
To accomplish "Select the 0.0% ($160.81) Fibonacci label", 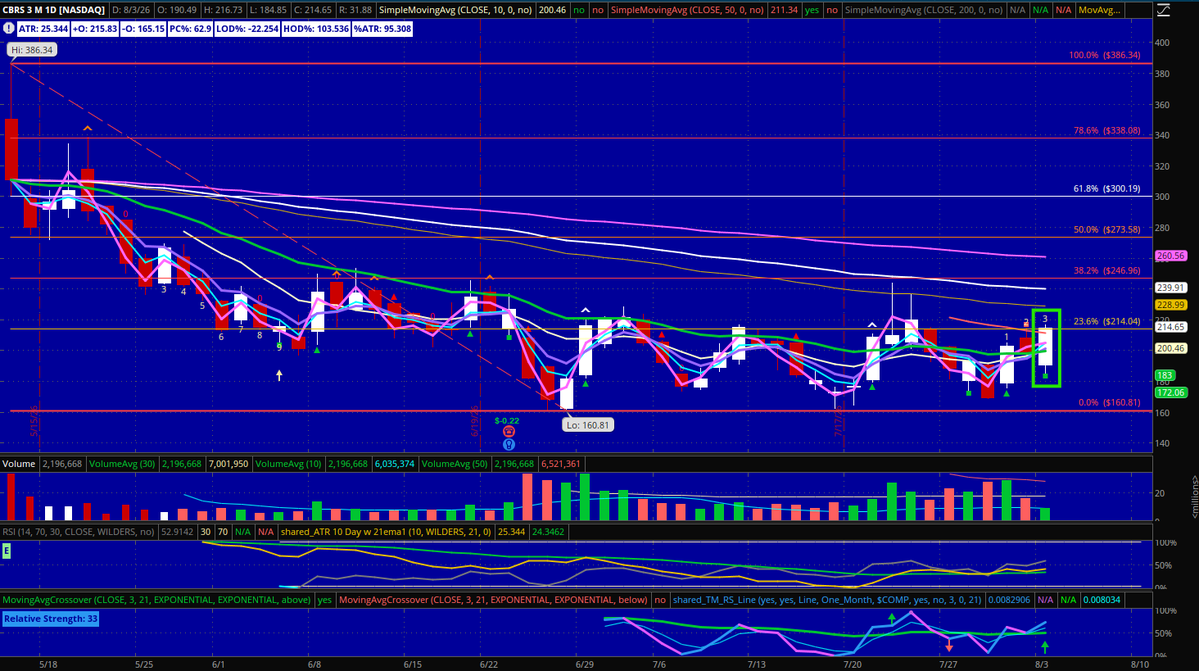I will click(x=1109, y=402).
